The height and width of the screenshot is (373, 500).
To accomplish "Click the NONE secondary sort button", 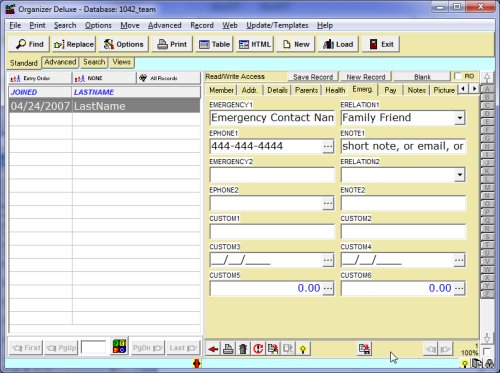I will pos(104,78).
